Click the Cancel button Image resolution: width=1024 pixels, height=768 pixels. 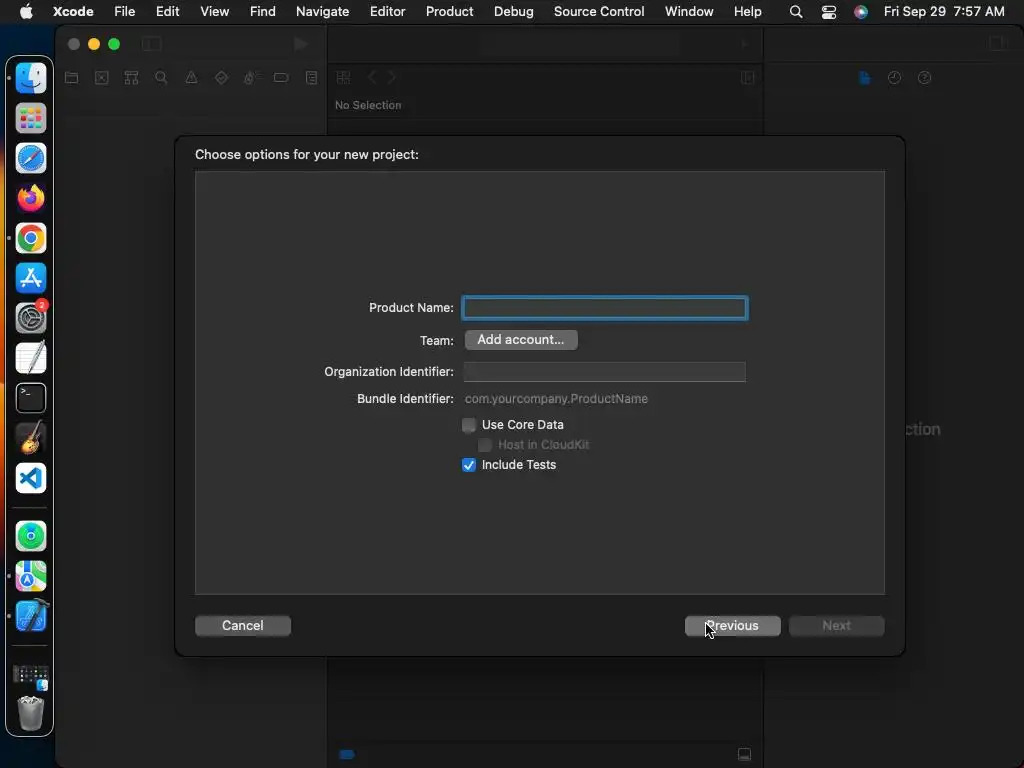243,626
